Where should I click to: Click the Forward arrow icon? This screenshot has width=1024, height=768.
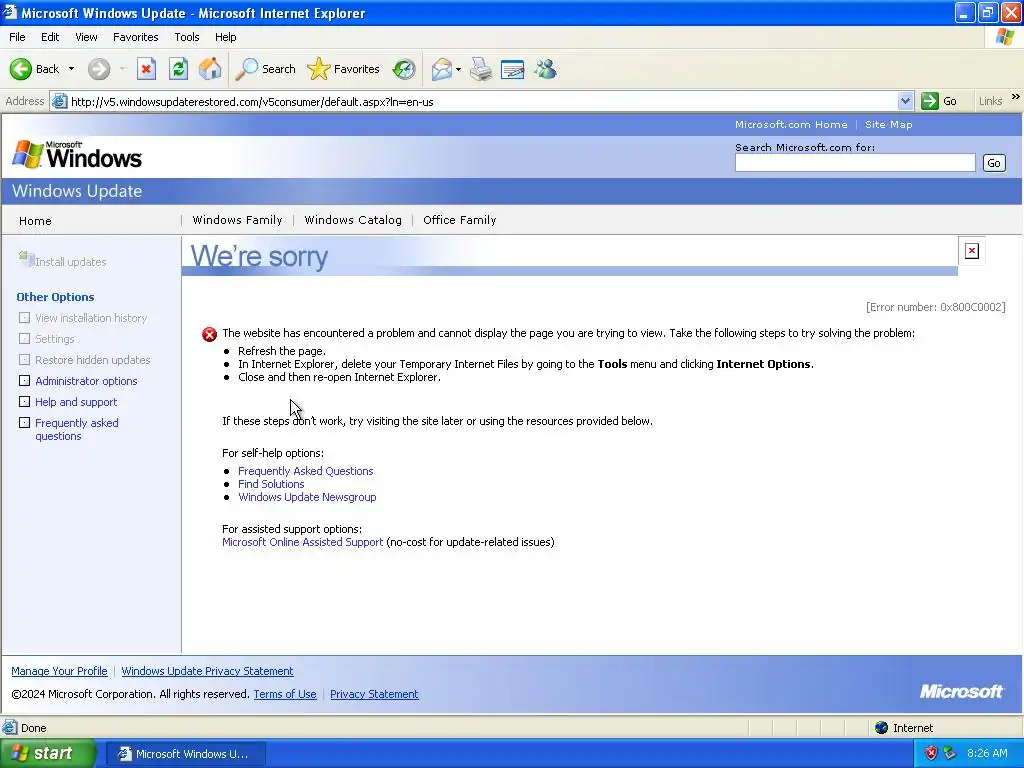[x=99, y=69]
